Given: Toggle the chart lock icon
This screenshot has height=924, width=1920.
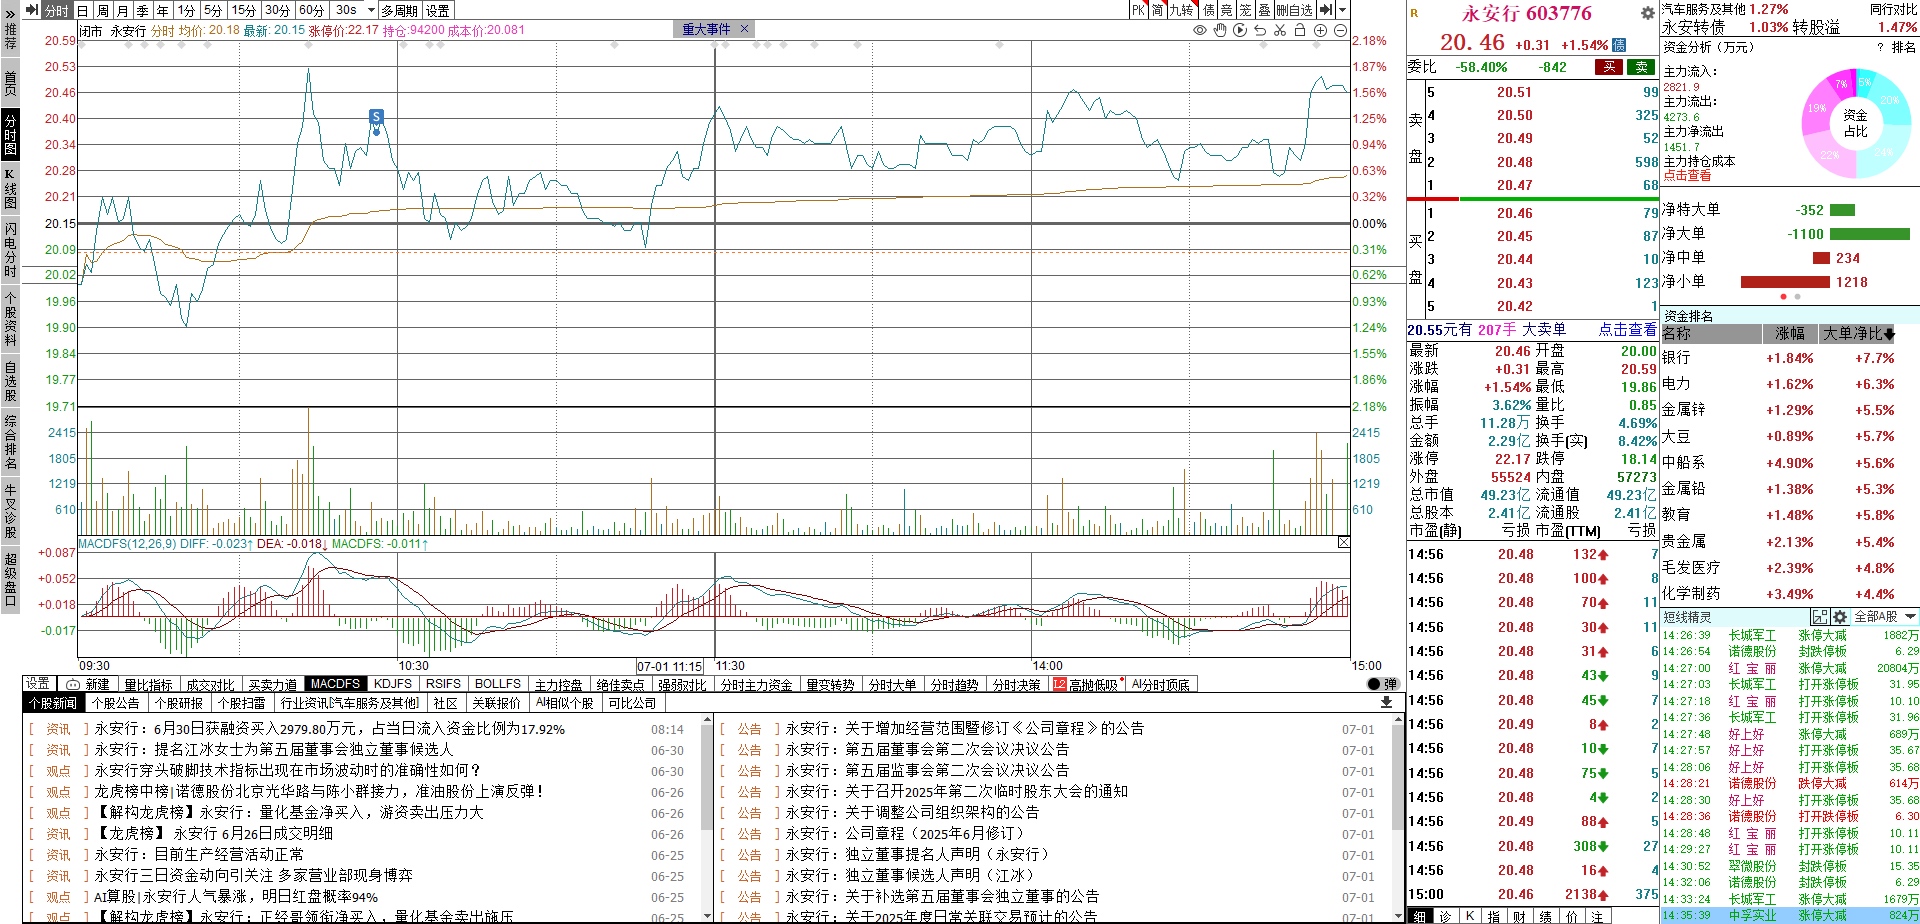Looking at the screenshot, I should click(x=1300, y=30).
